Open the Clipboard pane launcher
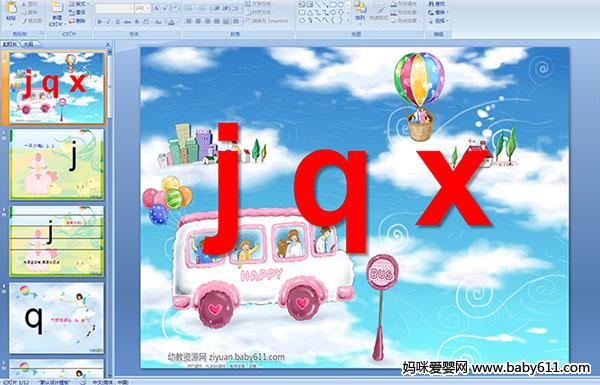This screenshot has height=385, width=600. [41, 33]
